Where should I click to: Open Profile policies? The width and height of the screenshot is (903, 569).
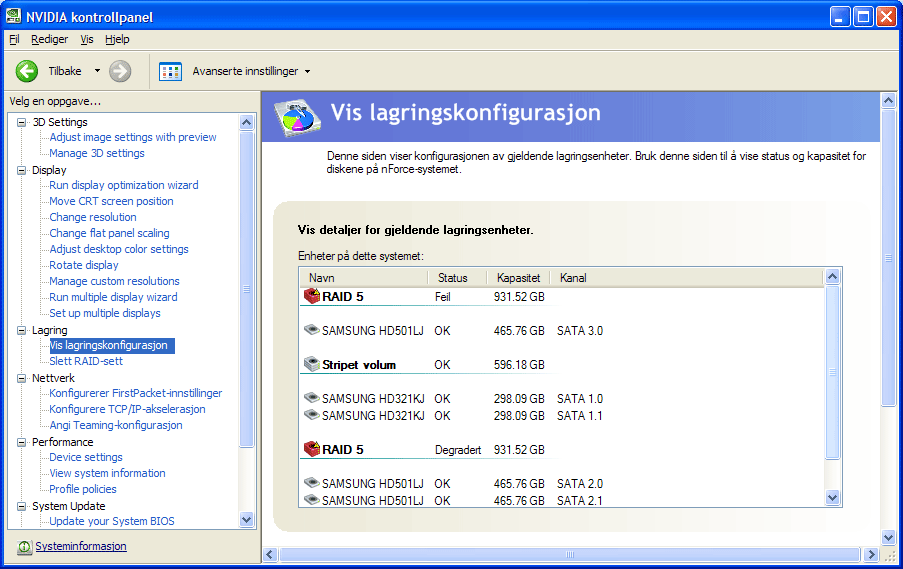(x=82, y=489)
